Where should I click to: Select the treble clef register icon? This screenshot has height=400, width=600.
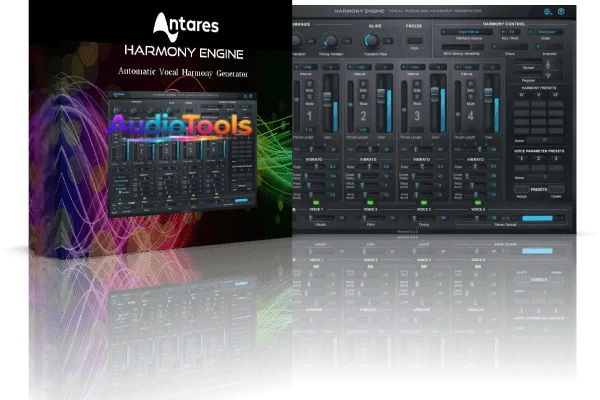point(548,64)
